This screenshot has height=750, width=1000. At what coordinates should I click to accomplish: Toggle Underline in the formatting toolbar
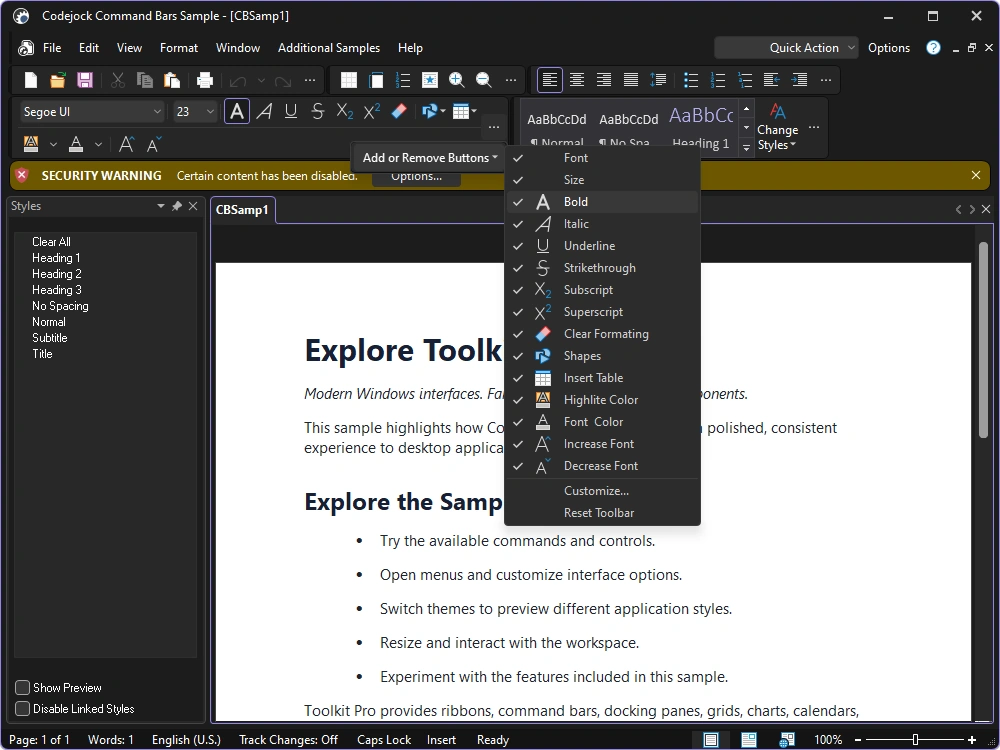coord(291,112)
